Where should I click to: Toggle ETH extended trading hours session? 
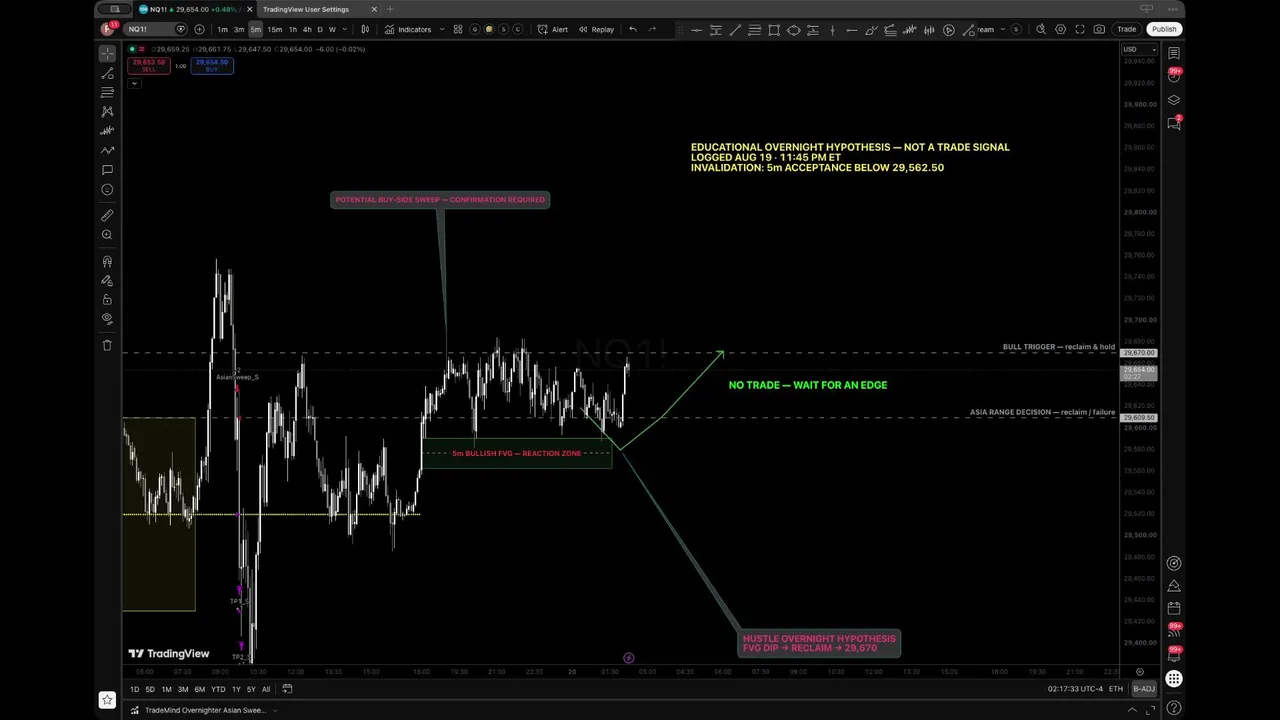[x=1116, y=689]
